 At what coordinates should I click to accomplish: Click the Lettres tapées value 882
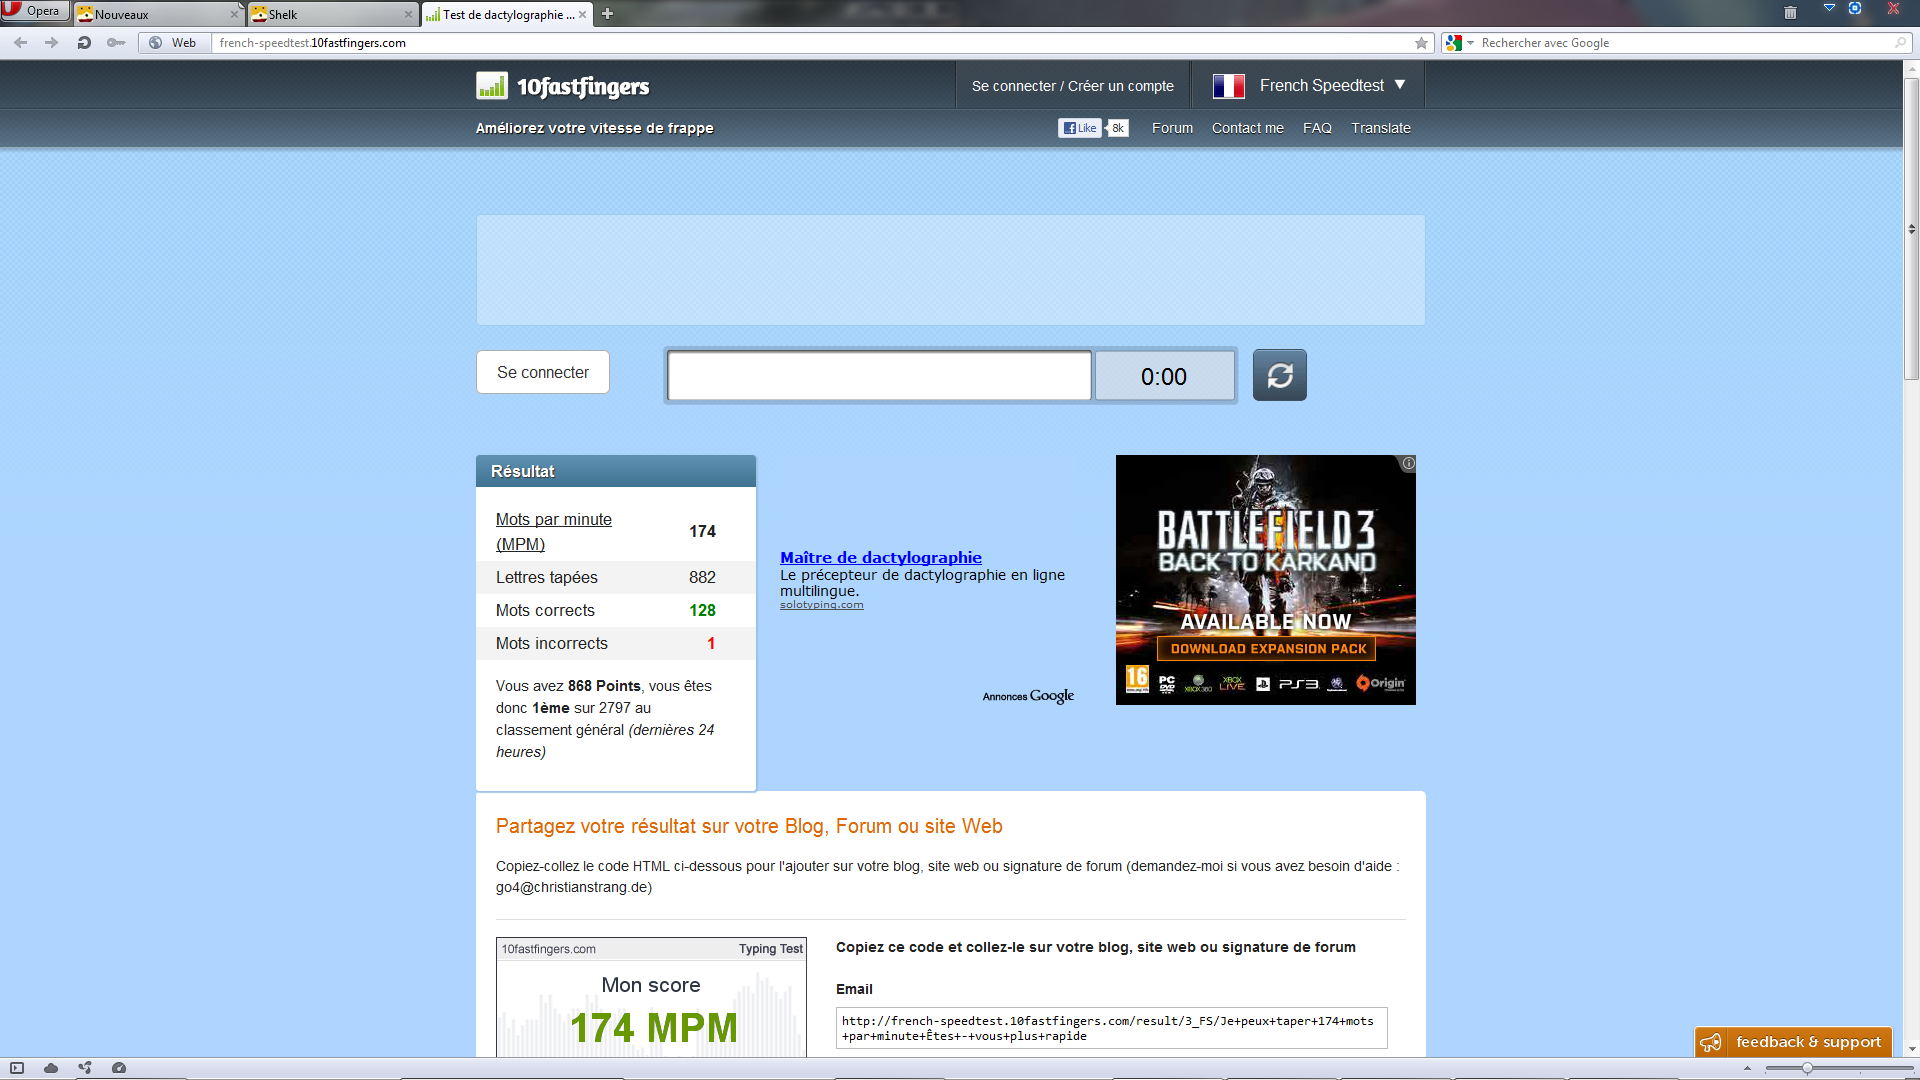pyautogui.click(x=702, y=577)
